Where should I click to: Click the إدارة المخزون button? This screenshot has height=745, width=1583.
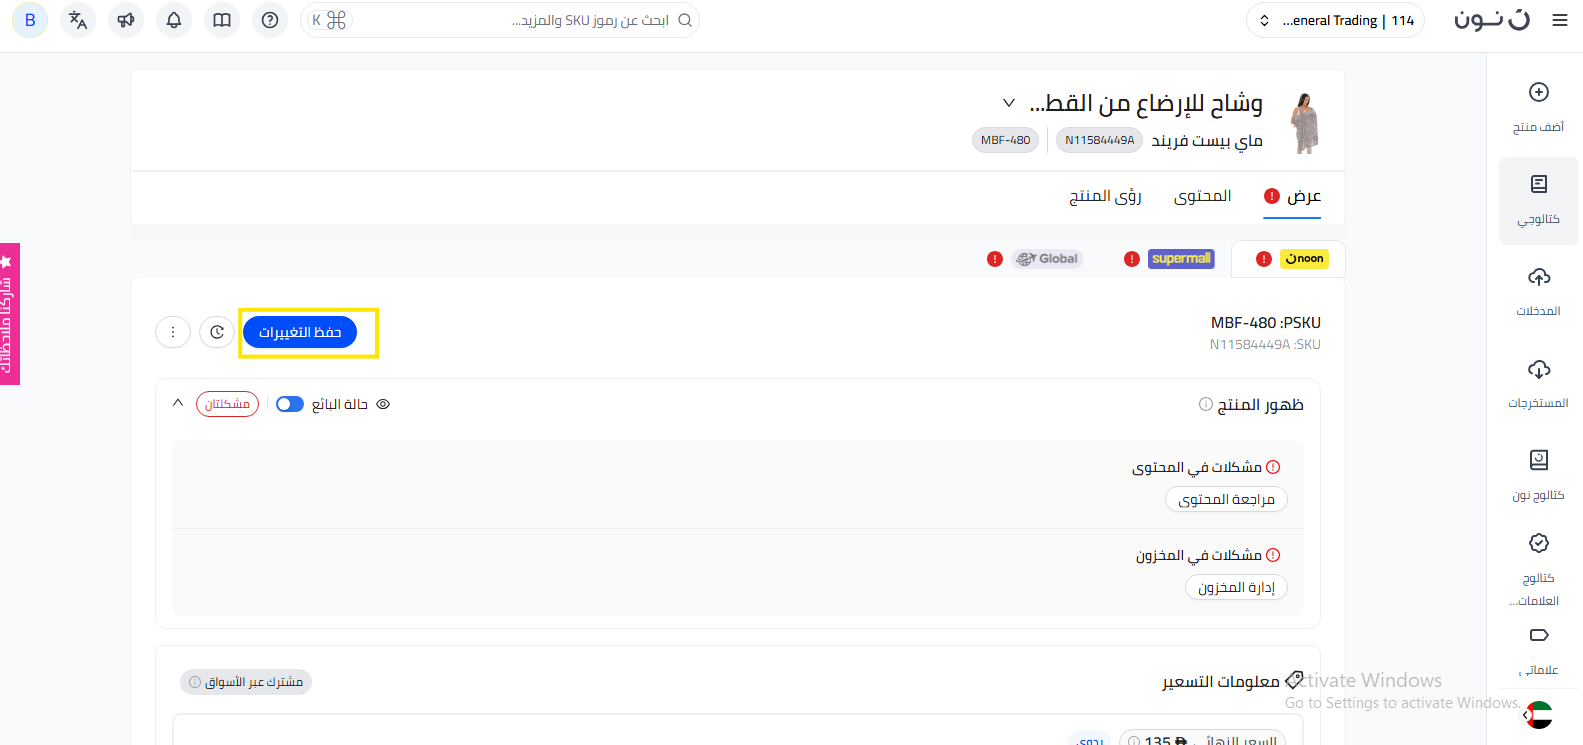coord(1236,587)
